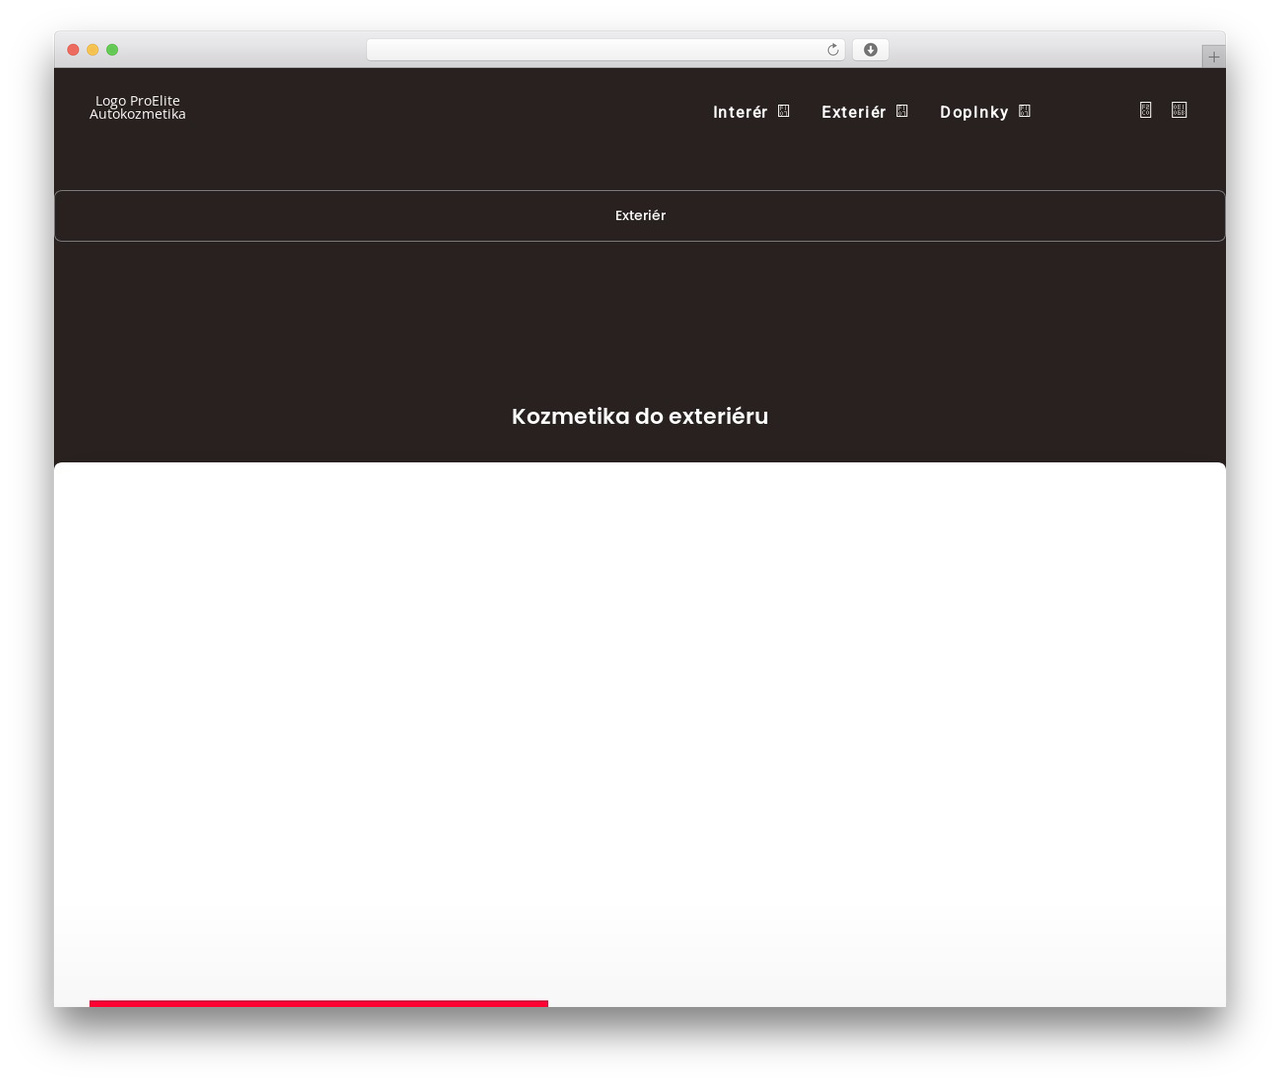Focus the browser address bar
This screenshot has height=1084, width=1280.
tap(605, 50)
